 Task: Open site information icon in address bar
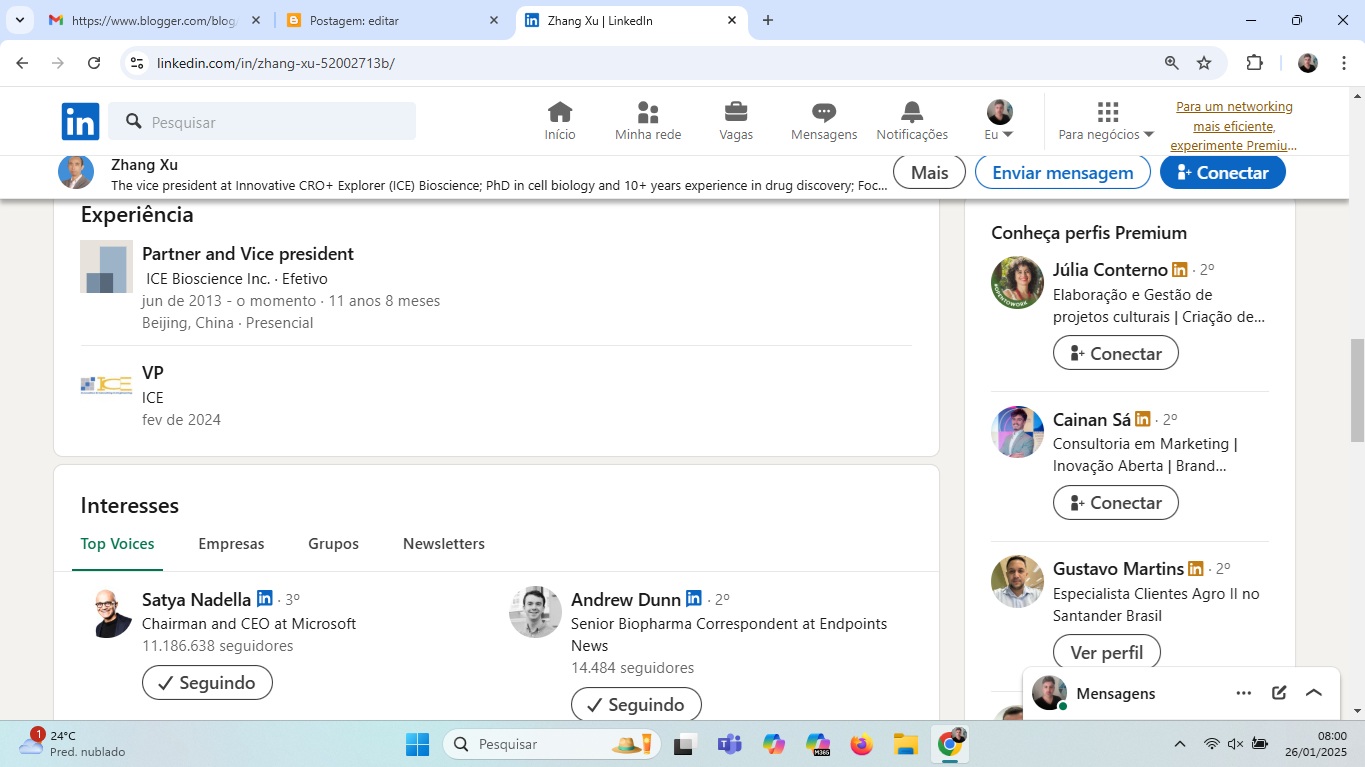pos(137,63)
